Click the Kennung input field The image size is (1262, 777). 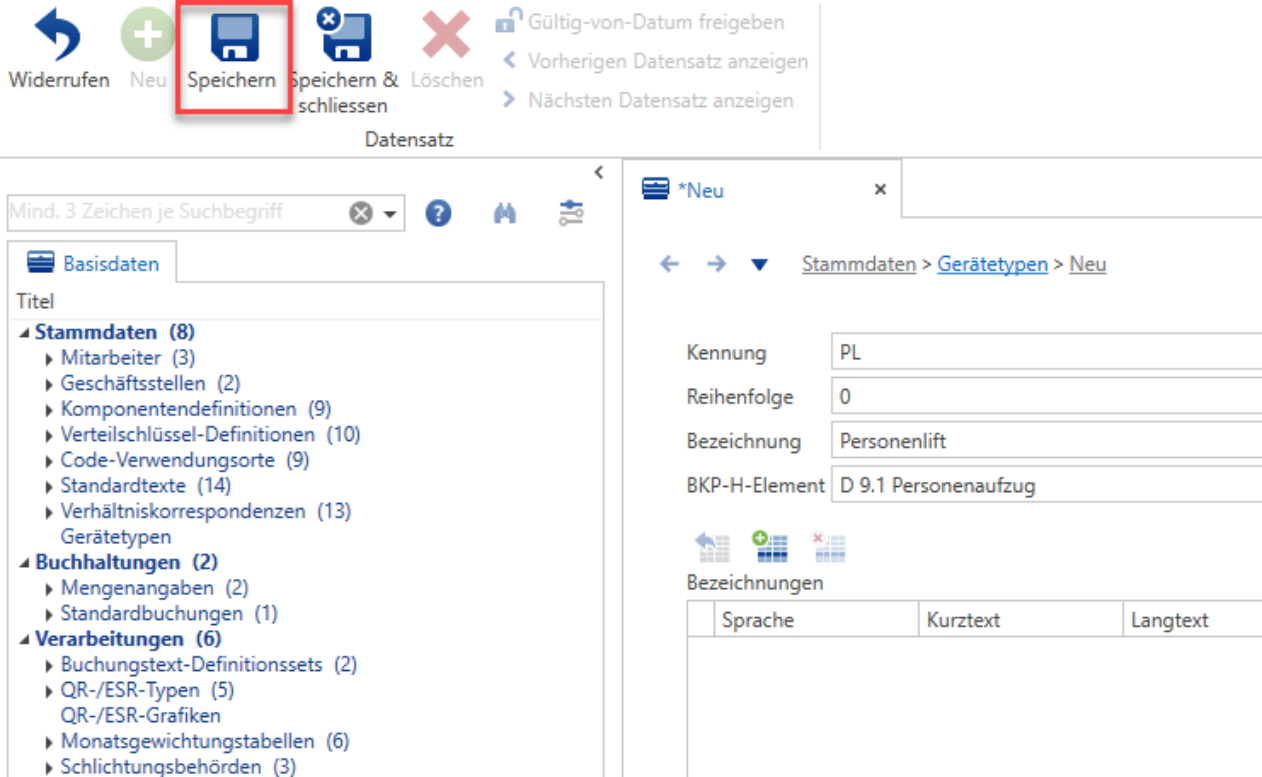click(1046, 352)
